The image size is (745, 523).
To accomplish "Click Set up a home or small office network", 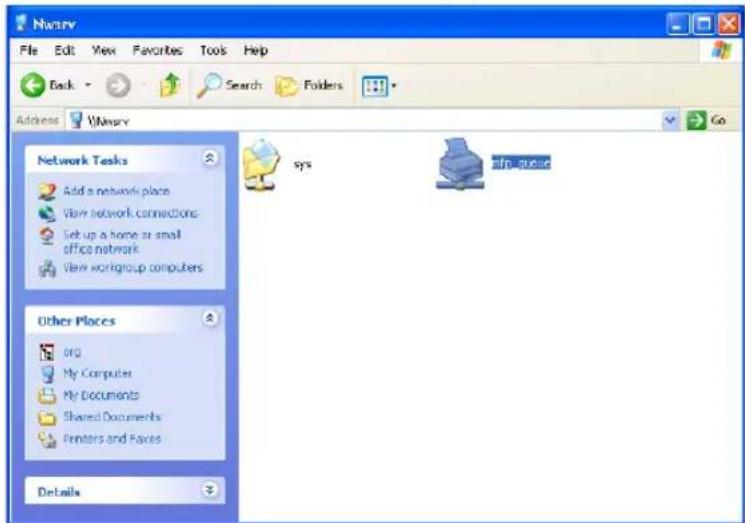I will click(x=122, y=242).
